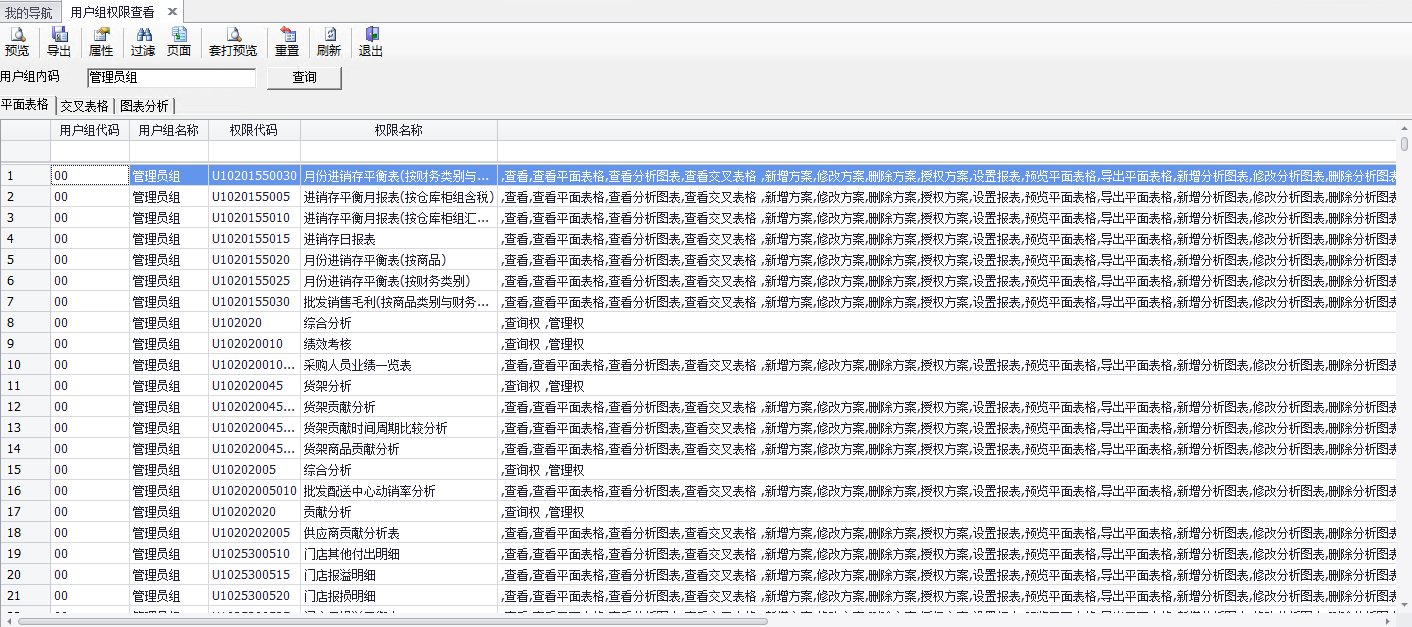Select the cell 批发配送中心动销率分析
This screenshot has width=1412, height=627.
click(399, 491)
